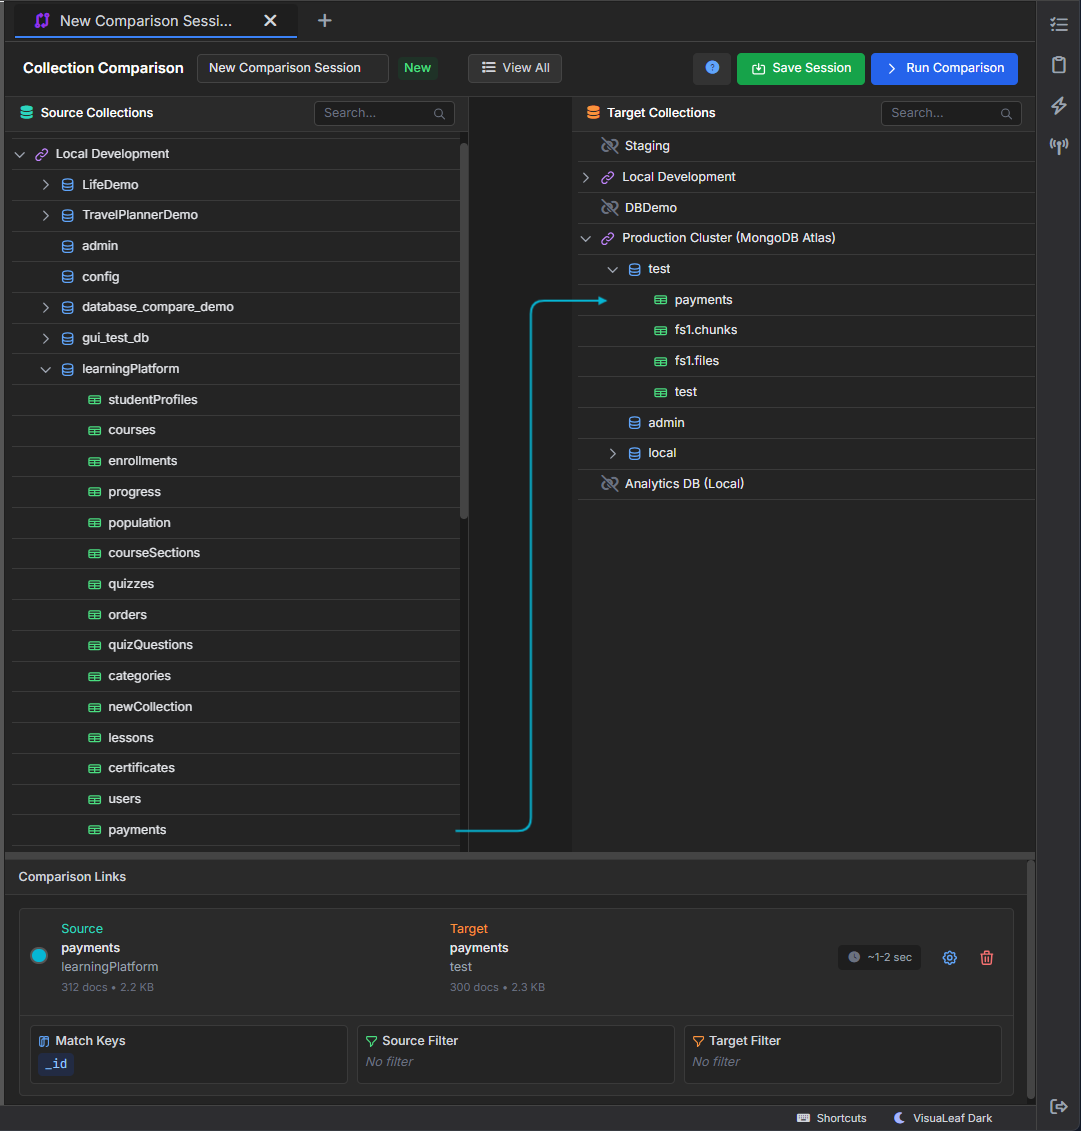Expand target Local Development connection
This screenshot has width=1081, height=1131.
[586, 177]
